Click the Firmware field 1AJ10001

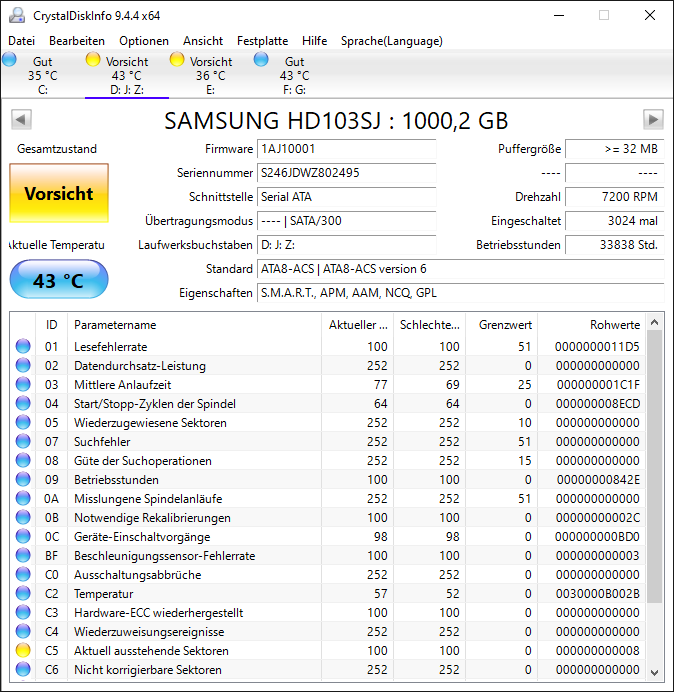pyautogui.click(x=347, y=149)
